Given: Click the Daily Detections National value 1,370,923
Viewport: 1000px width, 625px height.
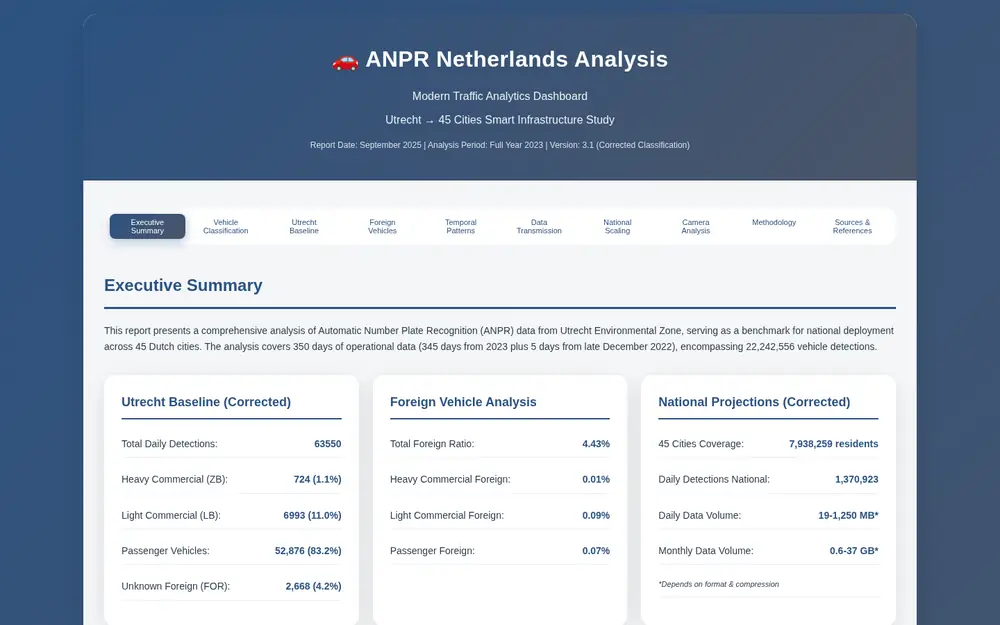Looking at the screenshot, I should 857,479.
